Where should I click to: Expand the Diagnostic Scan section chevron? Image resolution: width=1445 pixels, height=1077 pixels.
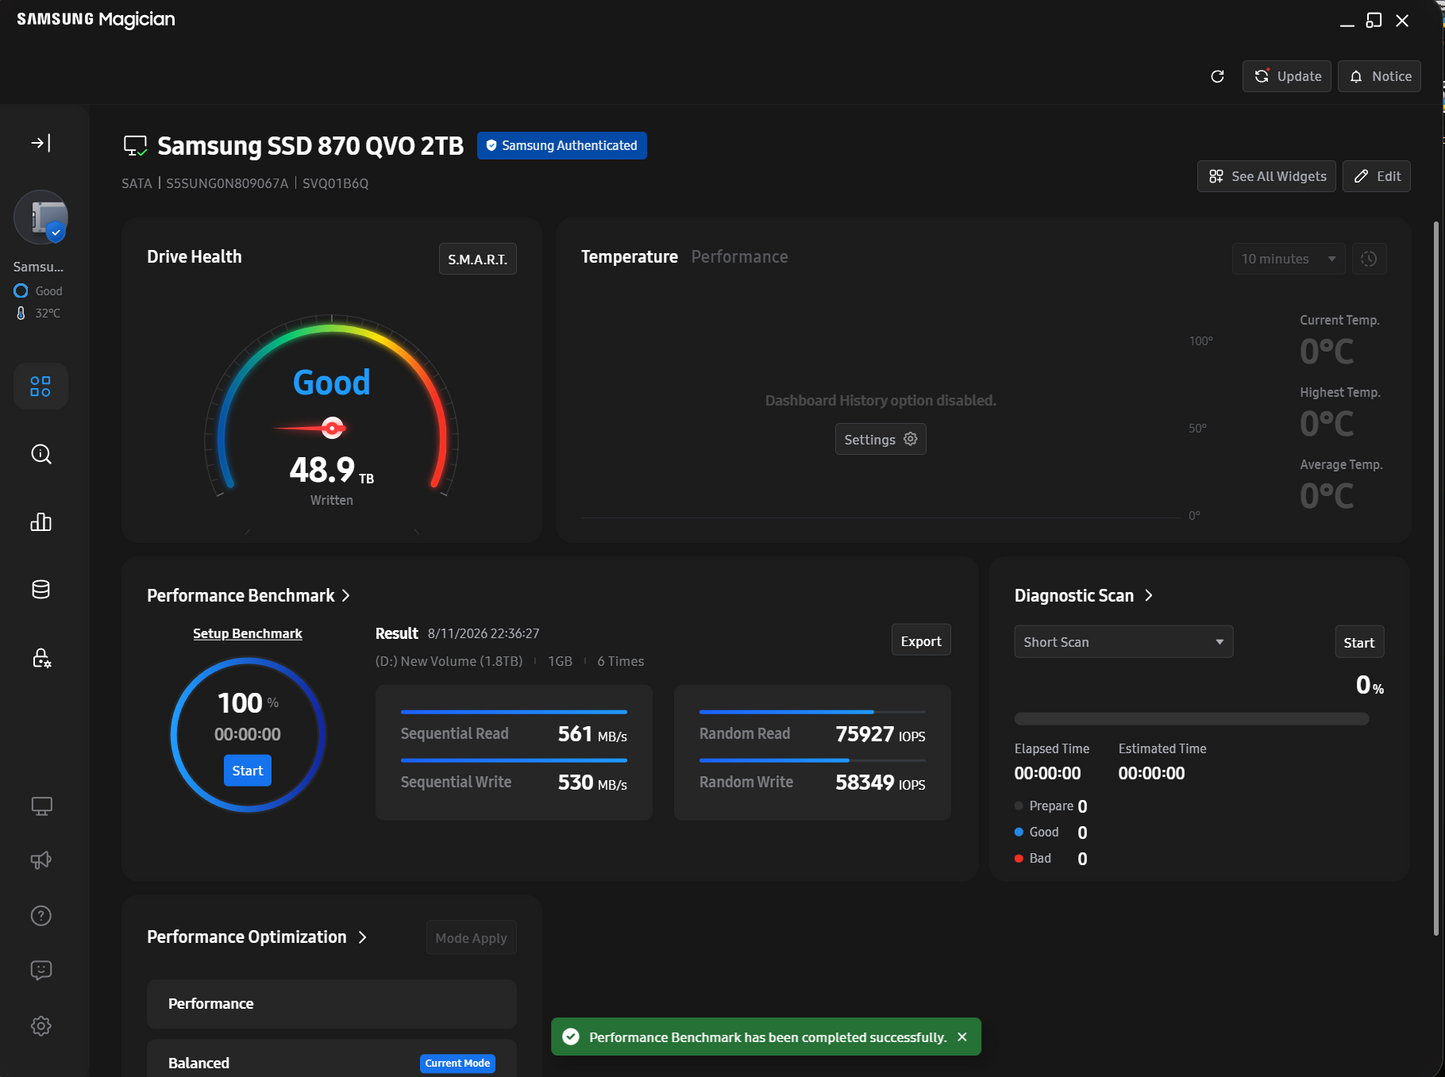(1149, 595)
